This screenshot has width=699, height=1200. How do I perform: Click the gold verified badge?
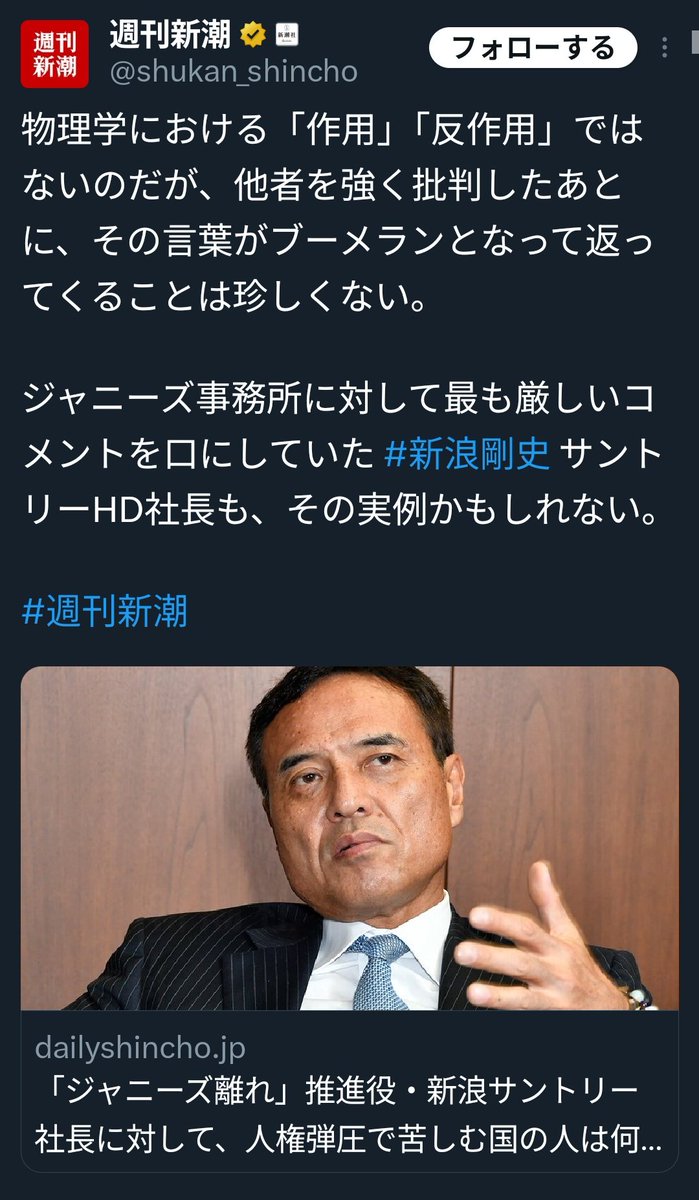pyautogui.click(x=255, y=37)
